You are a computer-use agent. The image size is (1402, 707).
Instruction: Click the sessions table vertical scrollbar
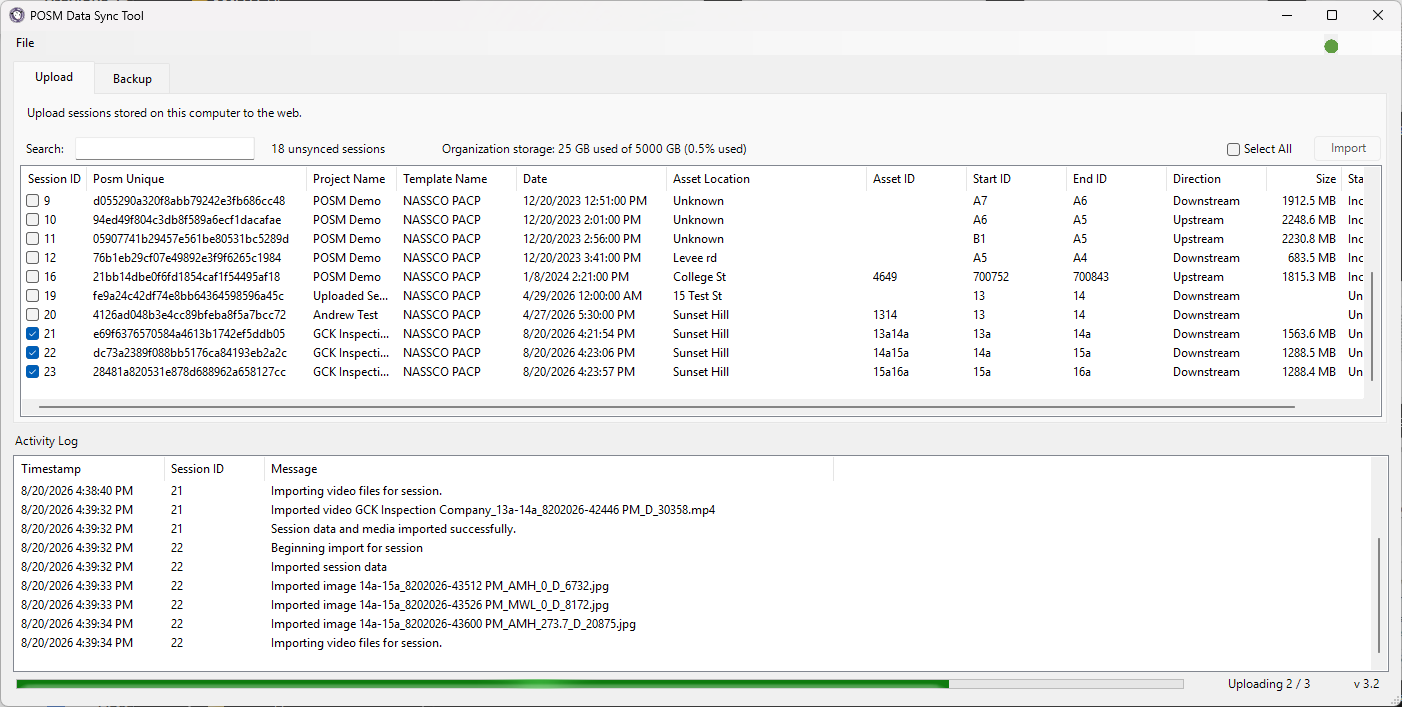click(x=1372, y=326)
